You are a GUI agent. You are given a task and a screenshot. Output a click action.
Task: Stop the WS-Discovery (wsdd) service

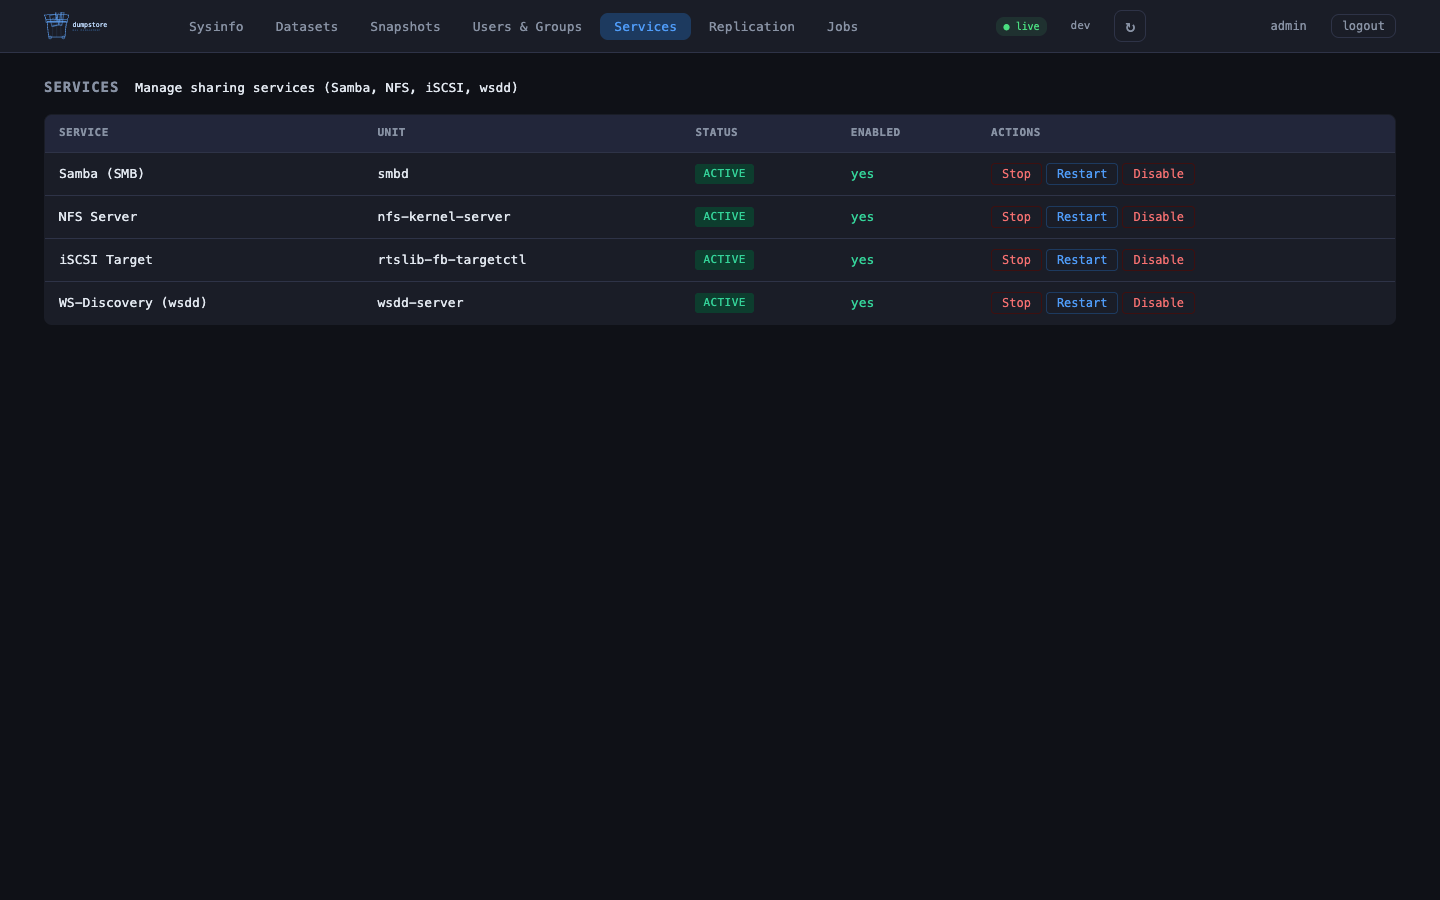click(1016, 303)
